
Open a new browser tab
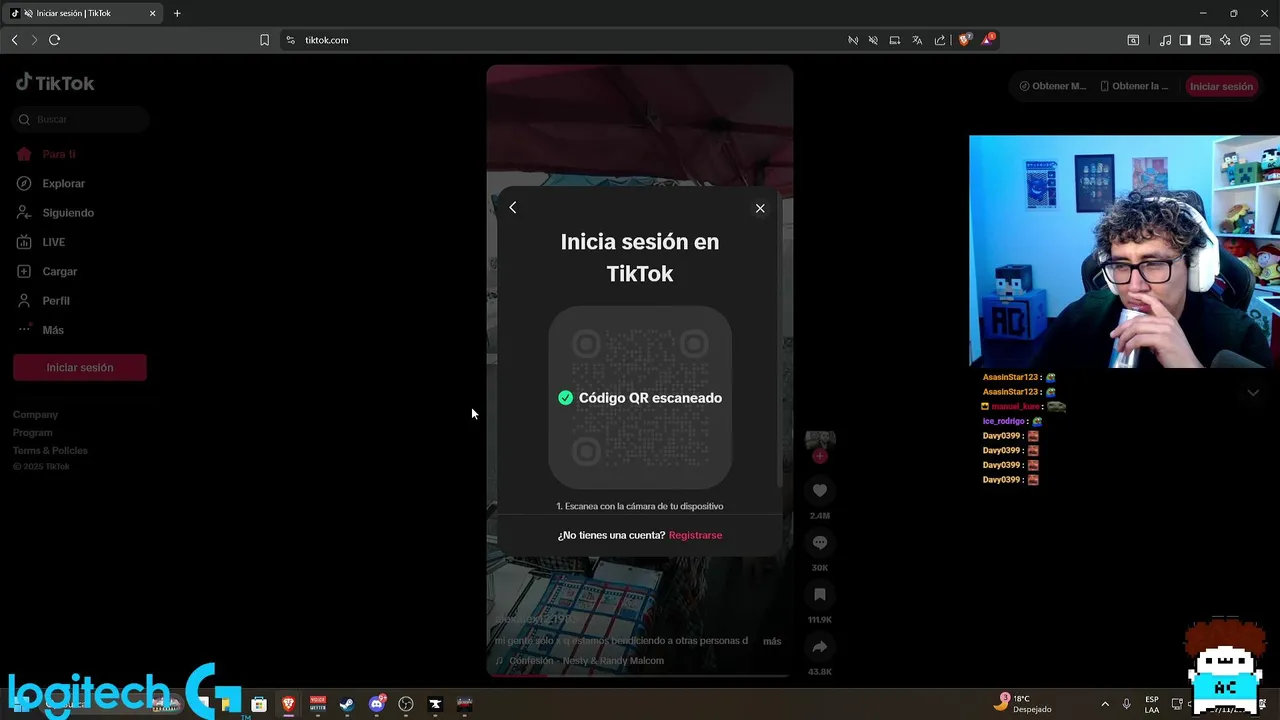(x=177, y=13)
